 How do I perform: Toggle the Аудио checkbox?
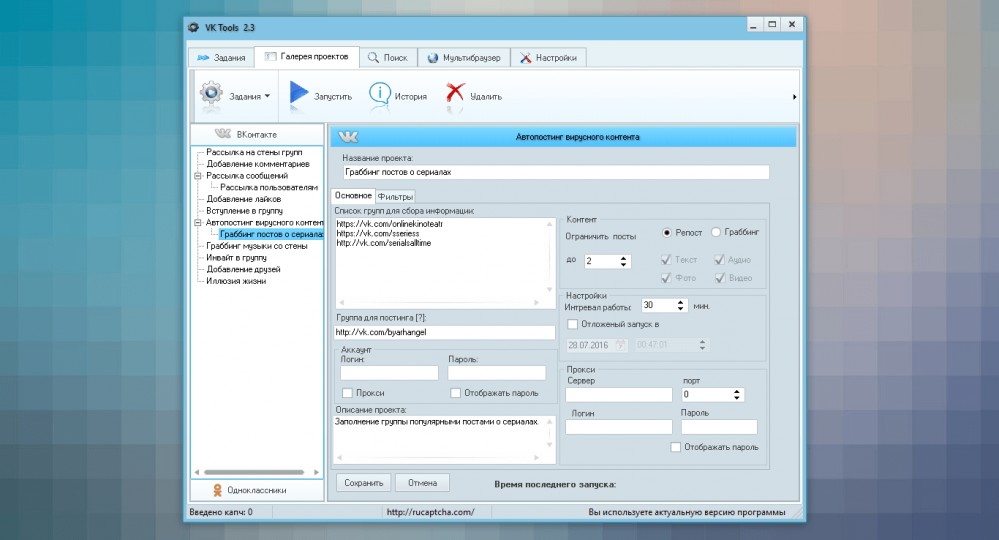coord(719,259)
